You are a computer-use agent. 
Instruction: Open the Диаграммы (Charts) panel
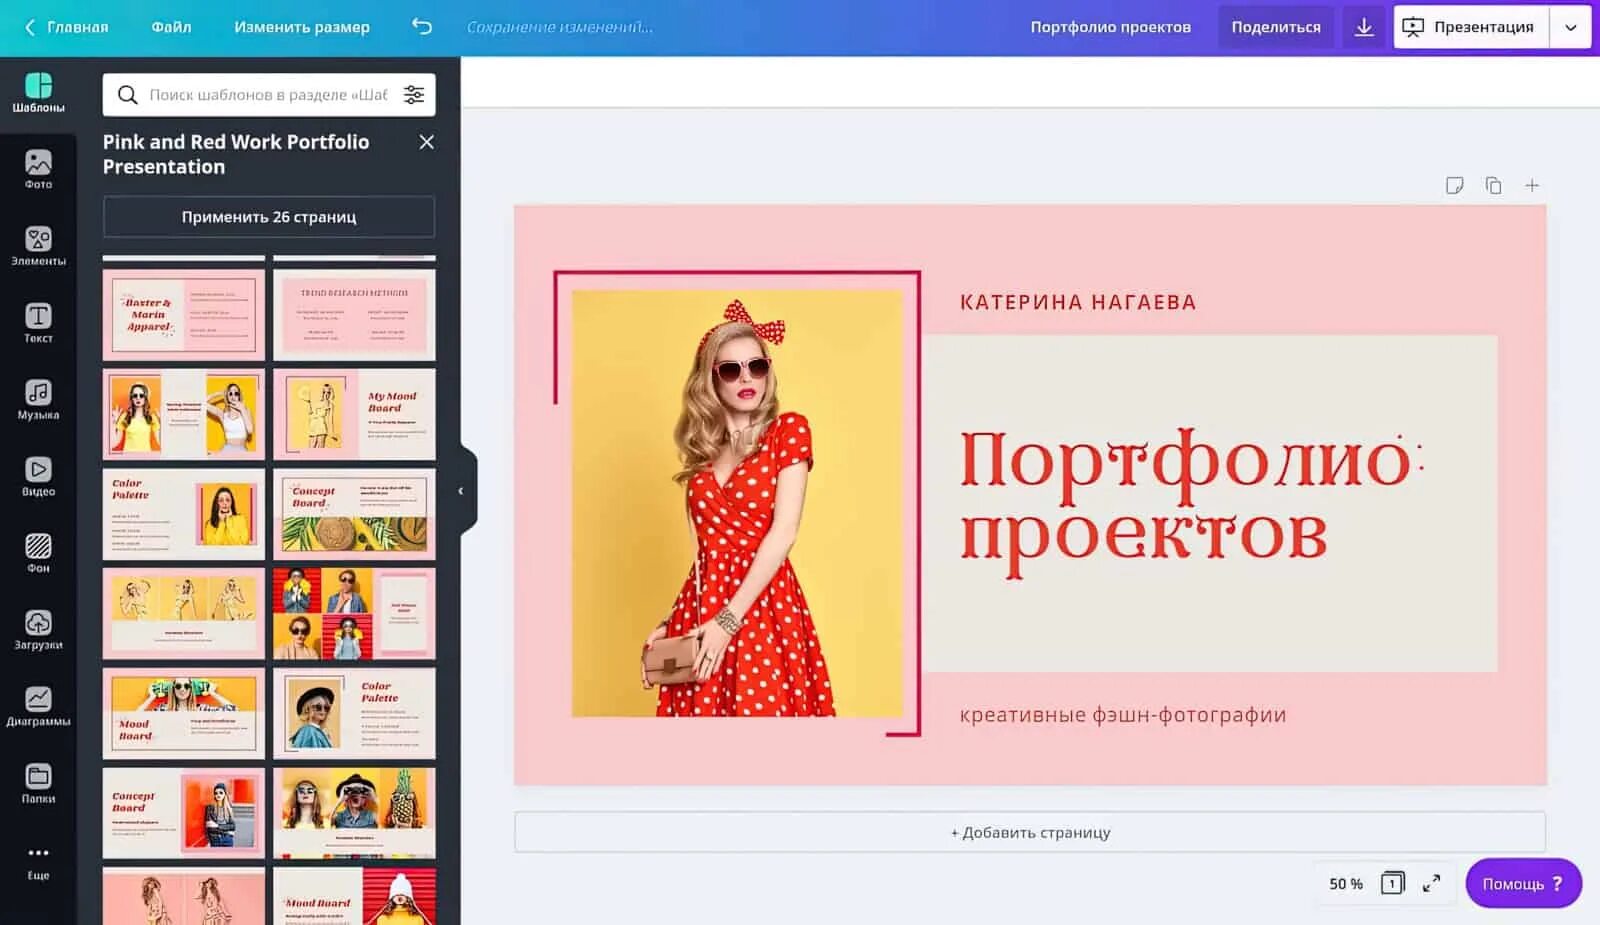pos(38,705)
